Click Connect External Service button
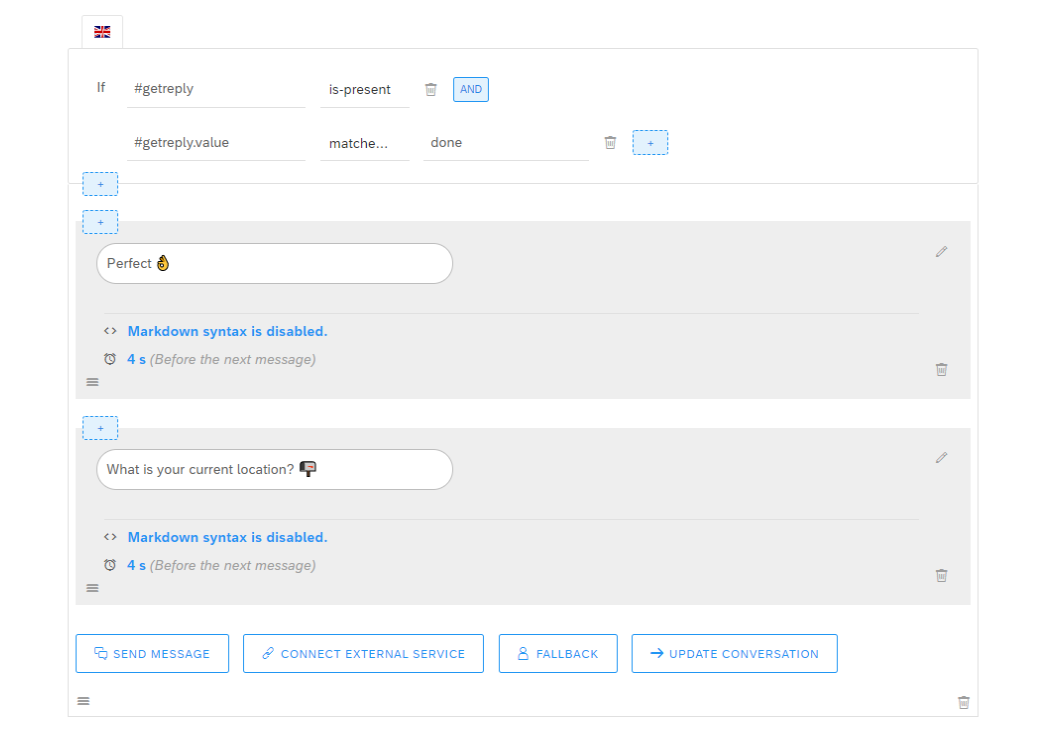Image resolution: width=1038 pixels, height=746 pixels. point(363,654)
